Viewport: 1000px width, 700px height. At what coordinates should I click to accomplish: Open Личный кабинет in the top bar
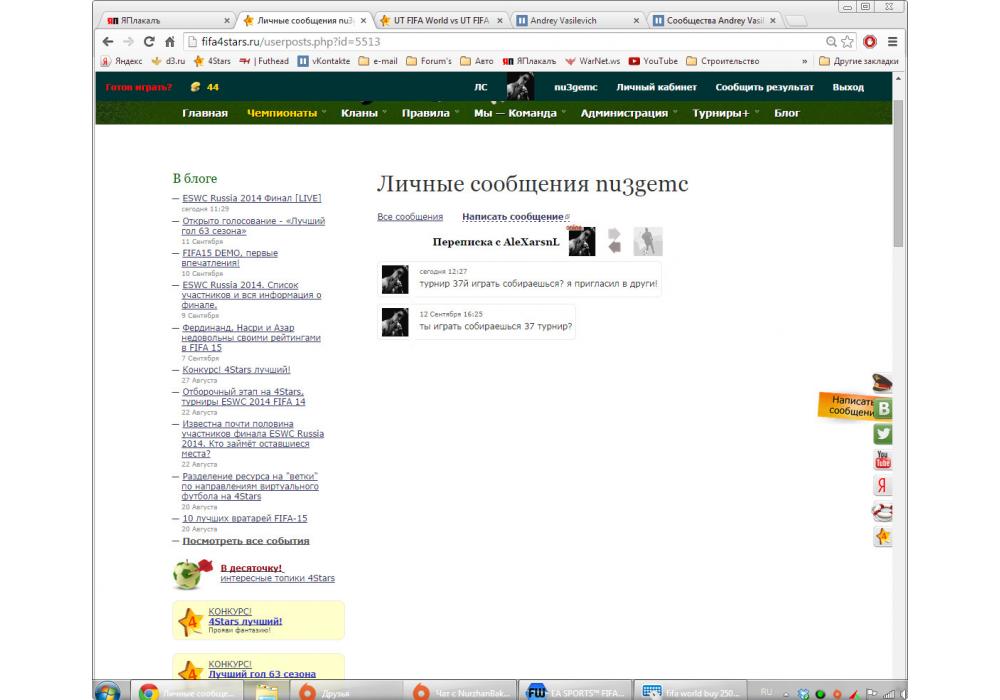pyautogui.click(x=656, y=87)
